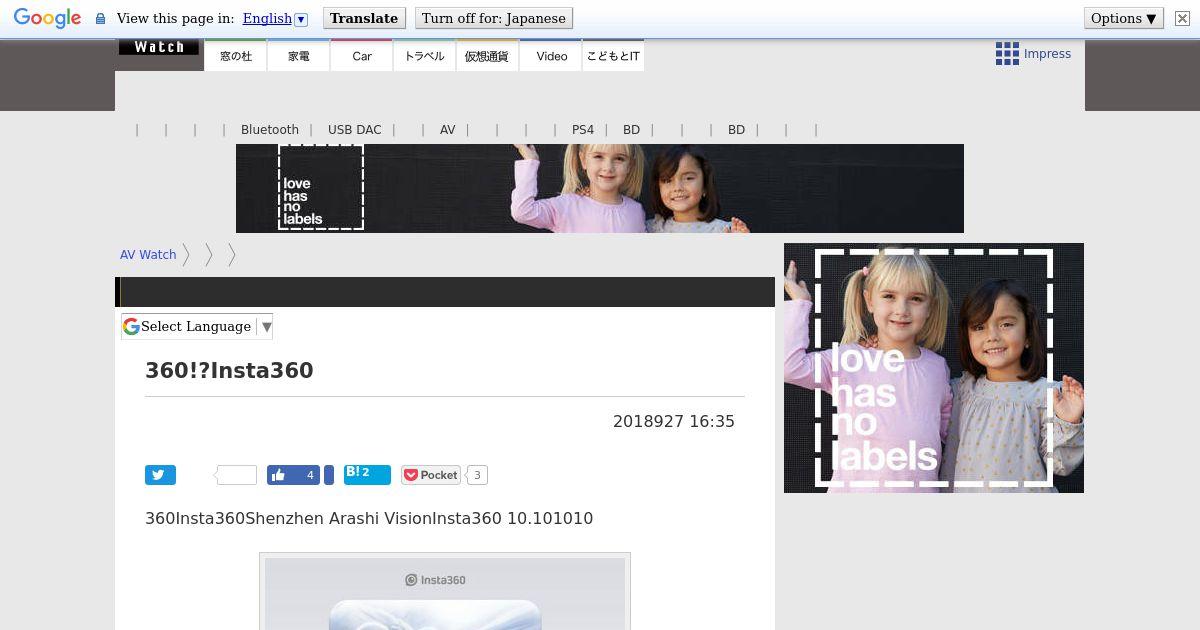Screen dimensions: 1200x630
Task: Open the 窓の杜 tab
Action: pyautogui.click(x=236, y=56)
